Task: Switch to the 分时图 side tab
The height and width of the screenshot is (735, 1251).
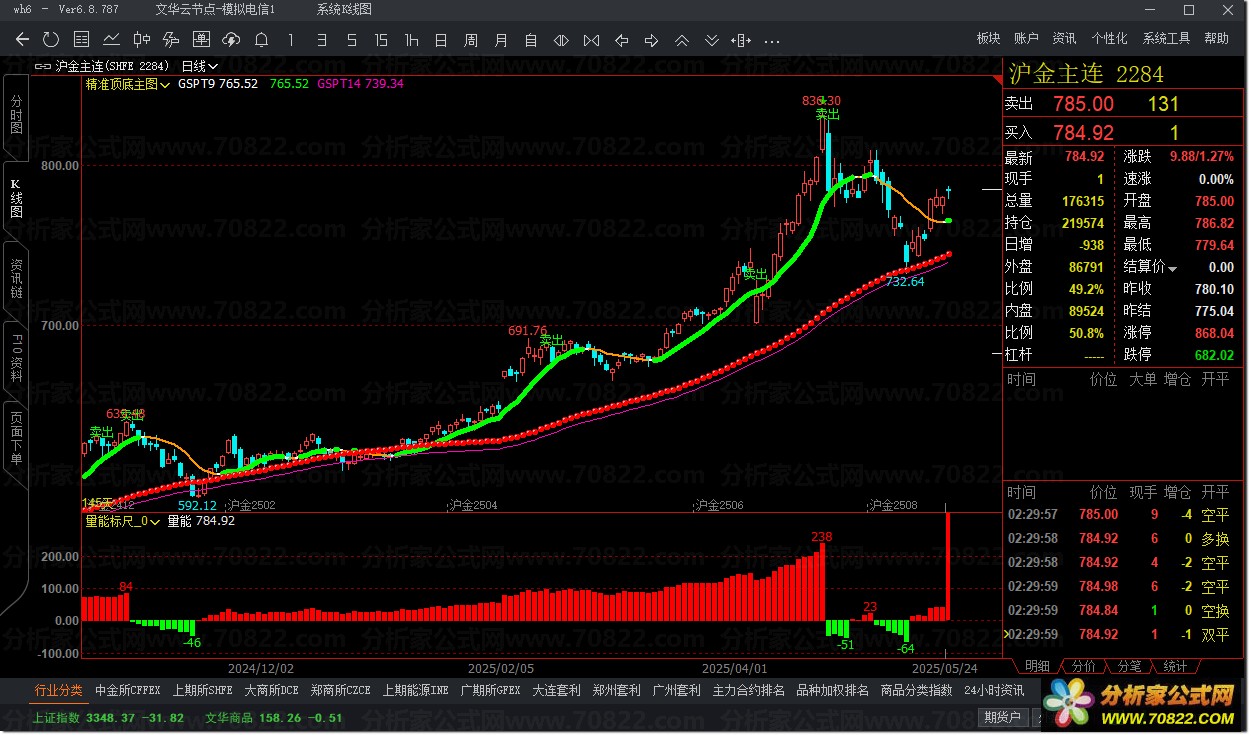Action: pos(15,115)
